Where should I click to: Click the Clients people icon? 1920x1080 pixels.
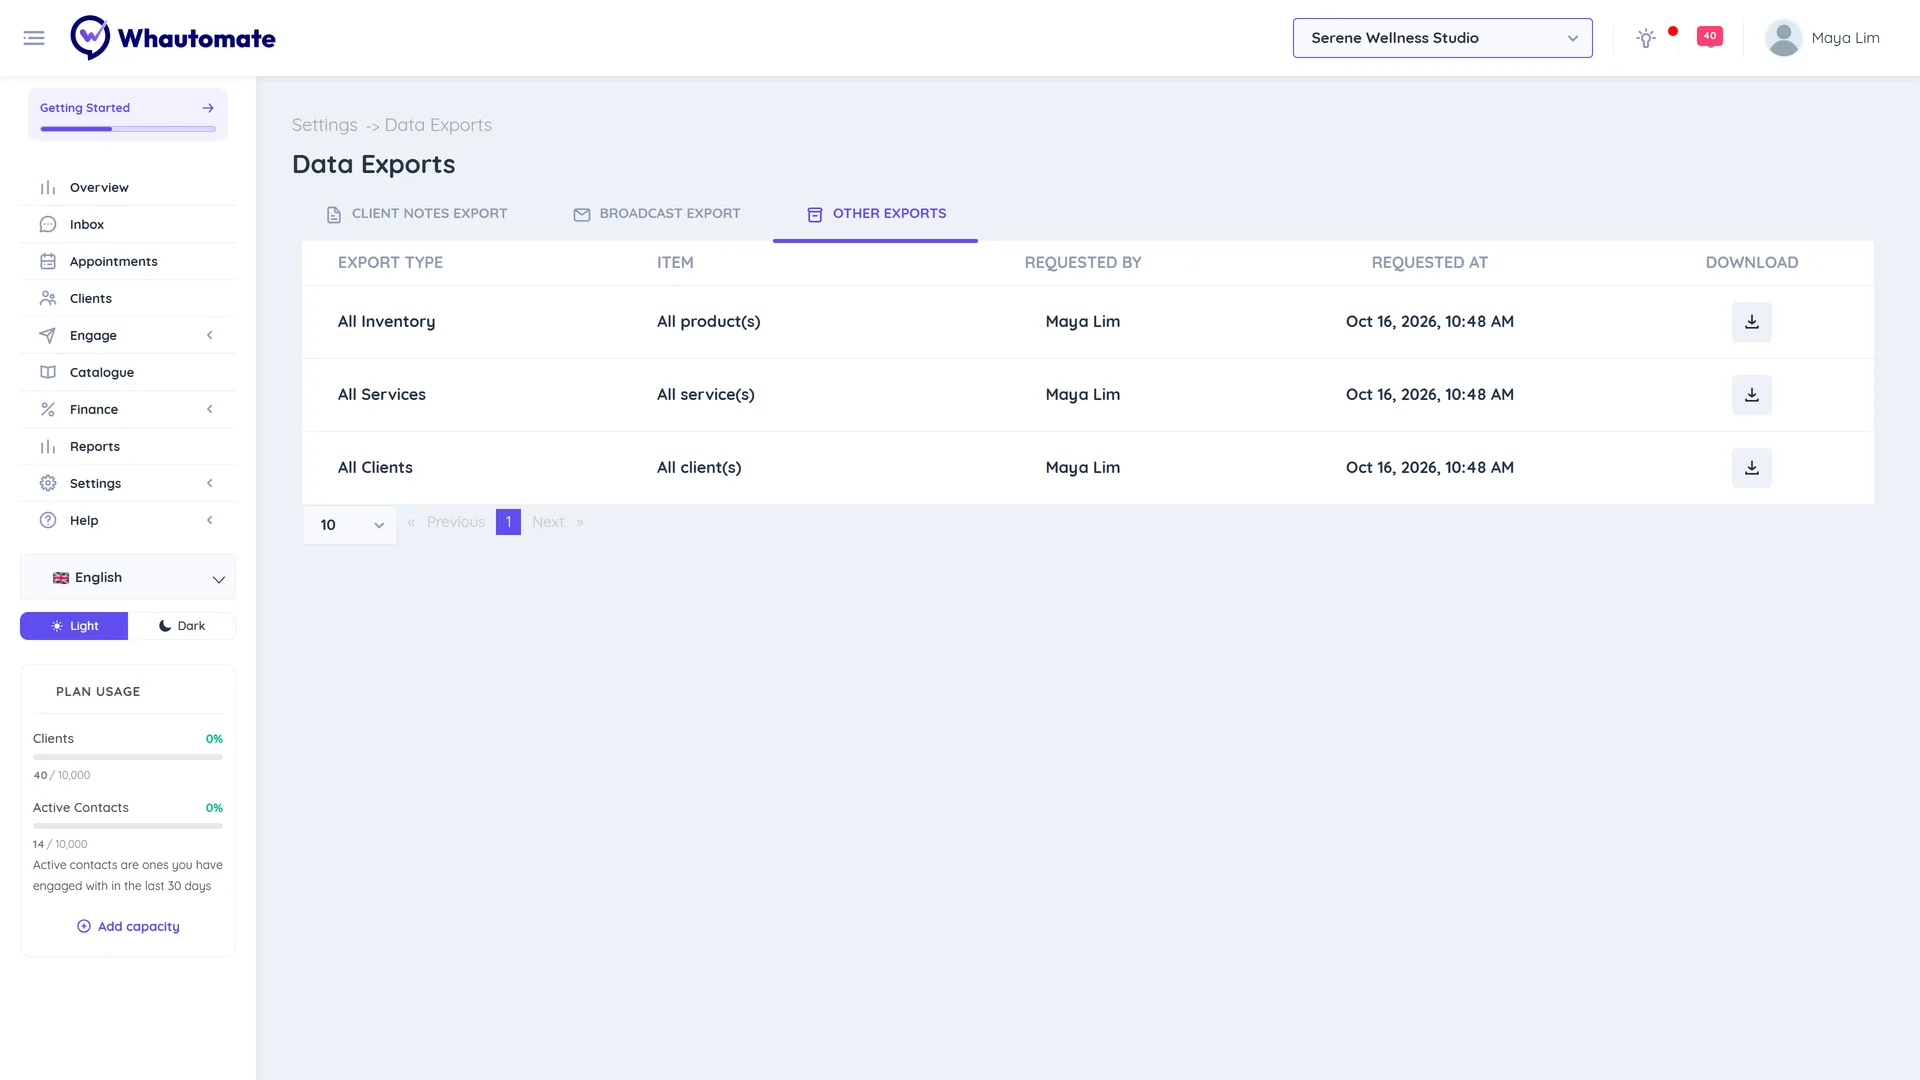[x=48, y=299]
